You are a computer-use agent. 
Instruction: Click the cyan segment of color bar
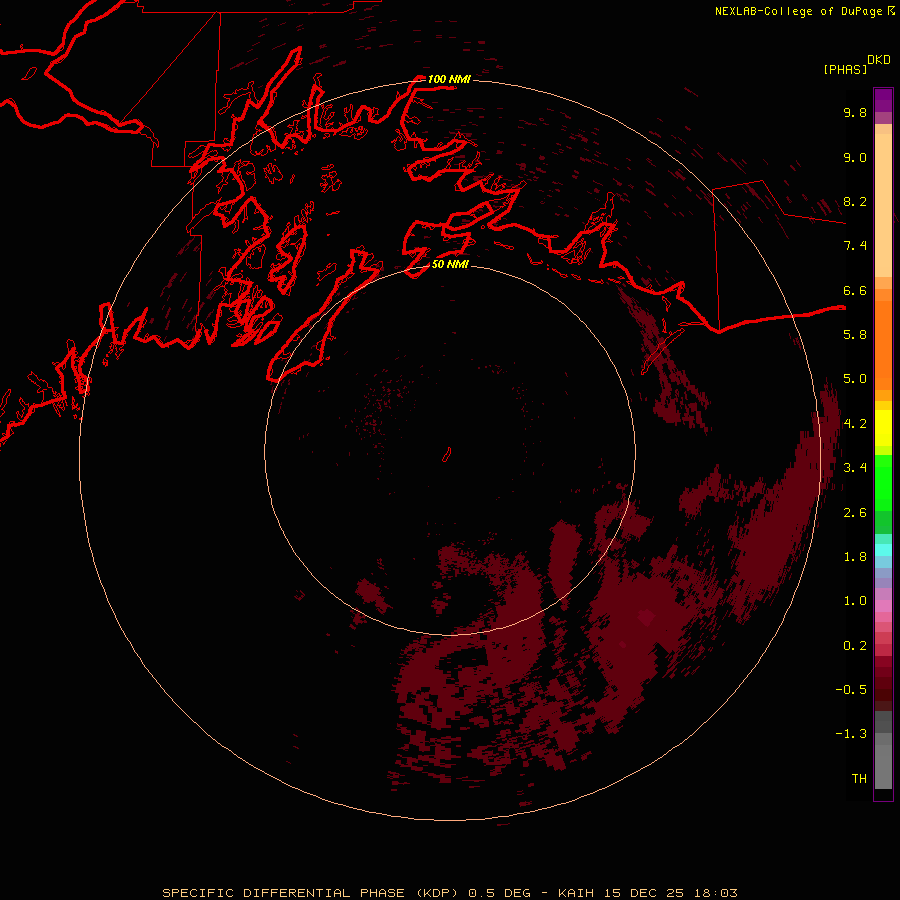pyautogui.click(x=883, y=550)
